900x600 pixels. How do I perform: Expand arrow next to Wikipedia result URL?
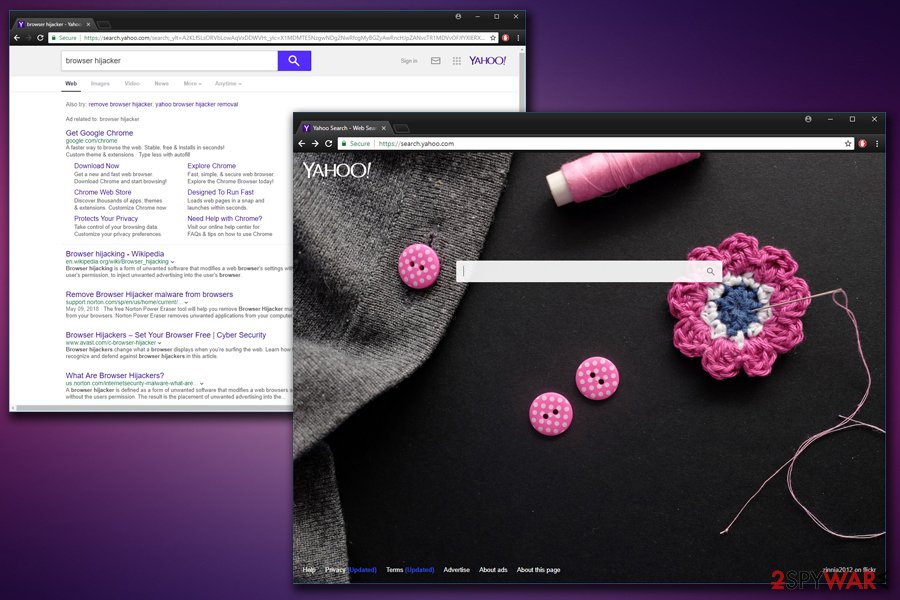coord(172,262)
